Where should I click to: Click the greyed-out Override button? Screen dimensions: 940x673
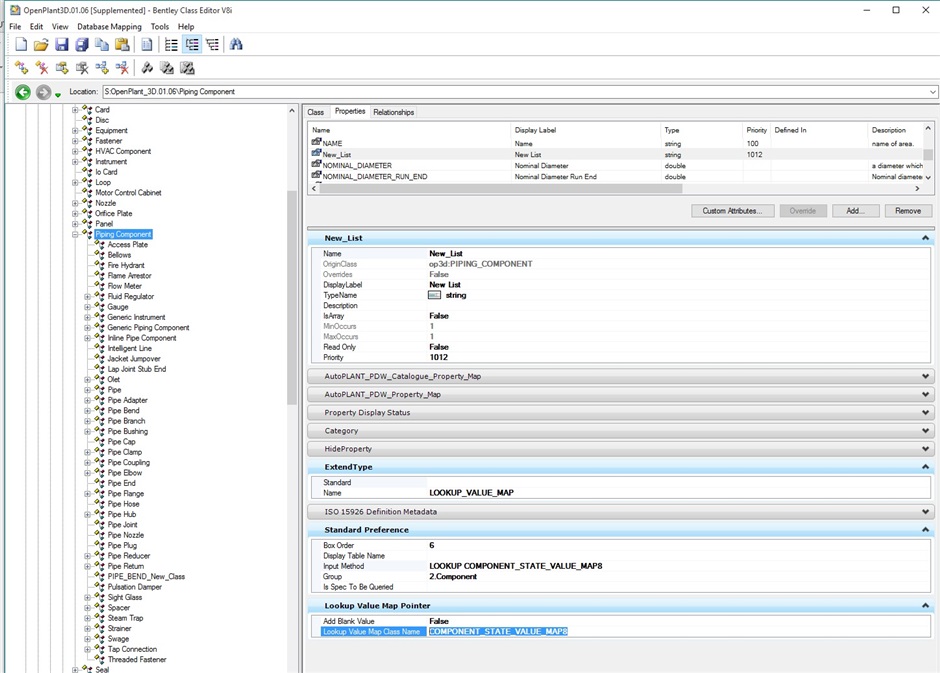(x=803, y=211)
